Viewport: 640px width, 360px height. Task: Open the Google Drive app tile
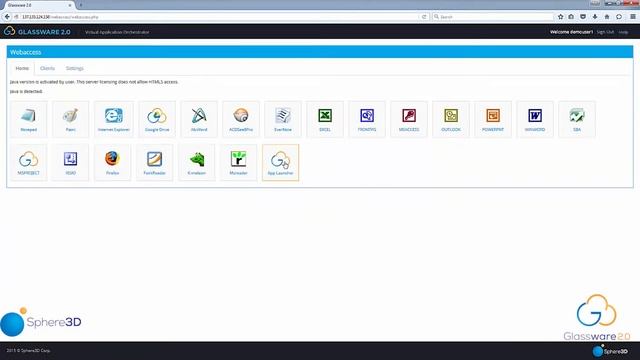tap(157, 119)
